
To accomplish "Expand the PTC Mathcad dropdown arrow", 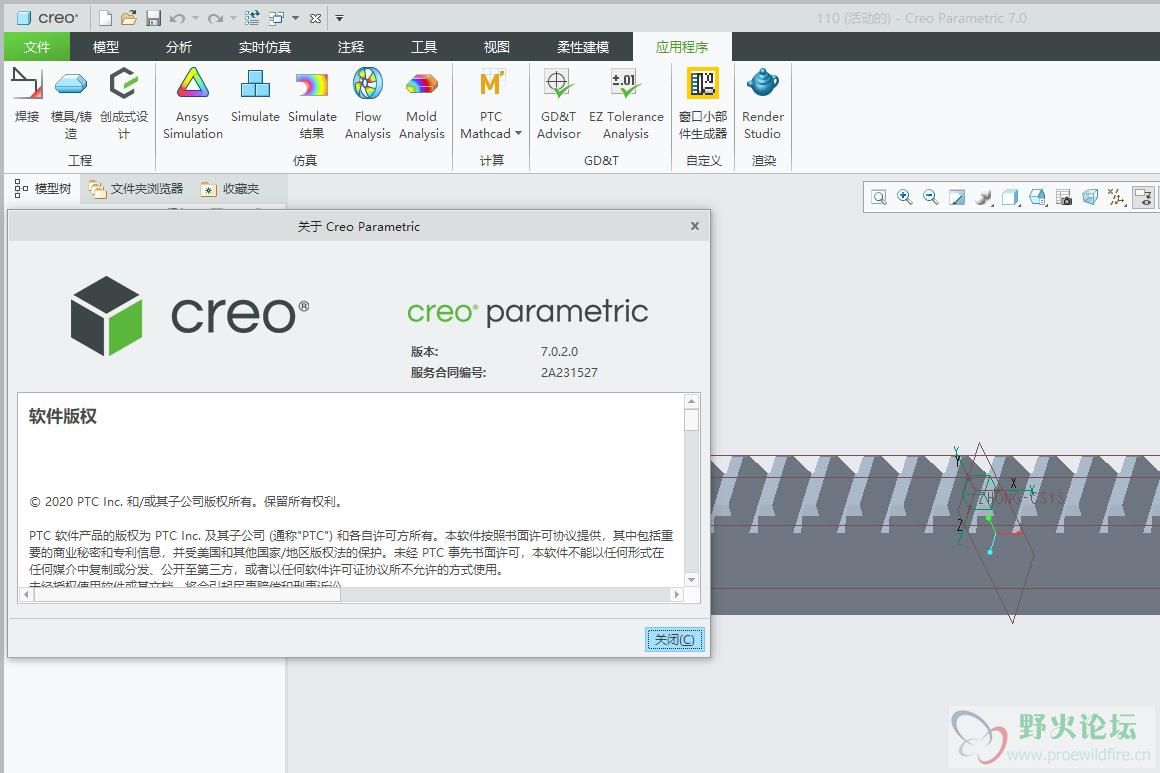I will point(518,134).
